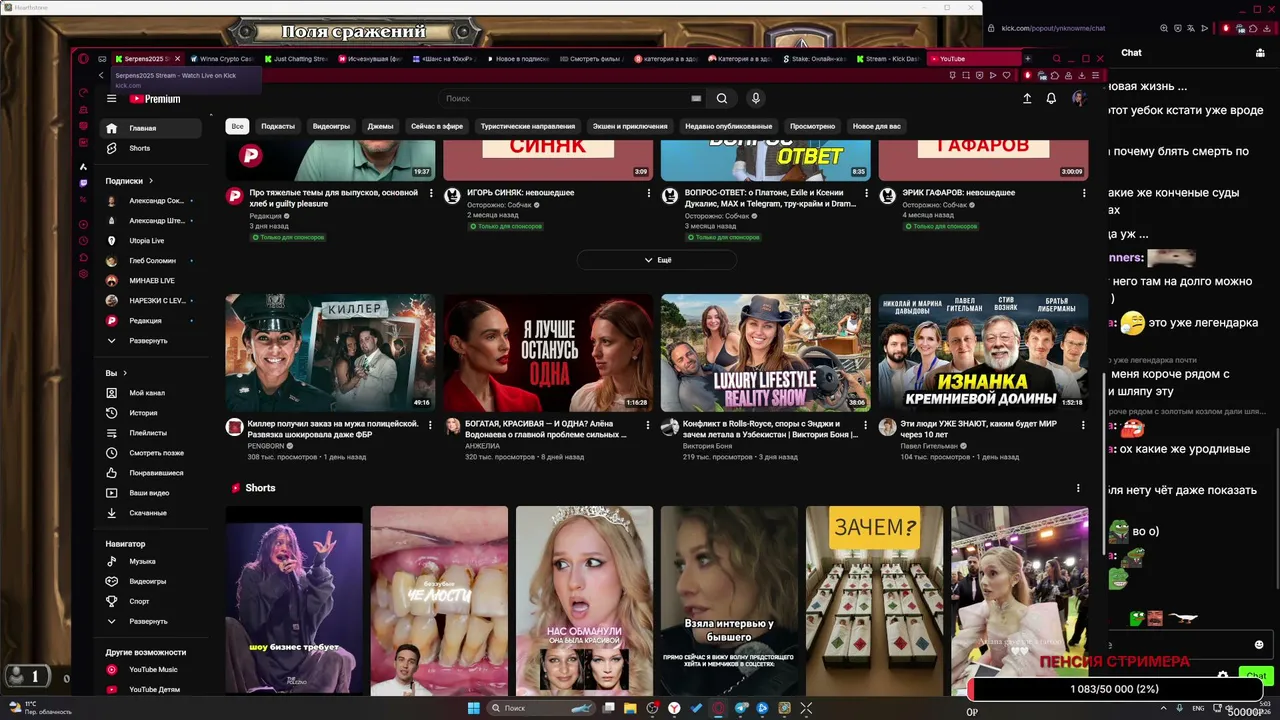Open the Вы section chevron

click(x=125, y=373)
